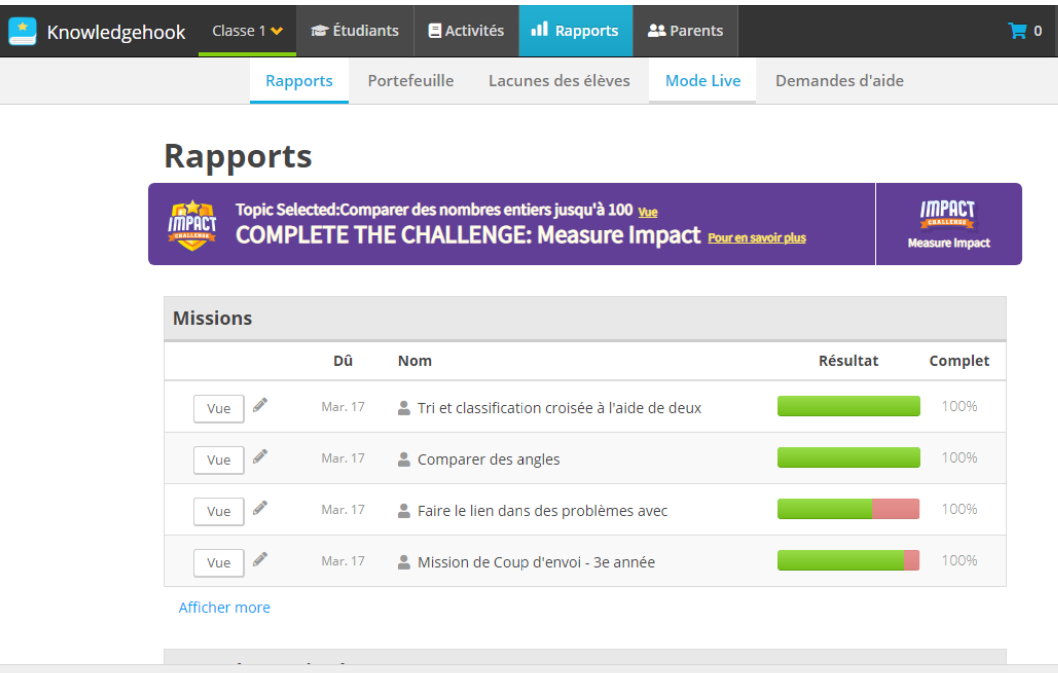Open the Parents menu
Screen dimensions: 1058x673
[x=686, y=31]
